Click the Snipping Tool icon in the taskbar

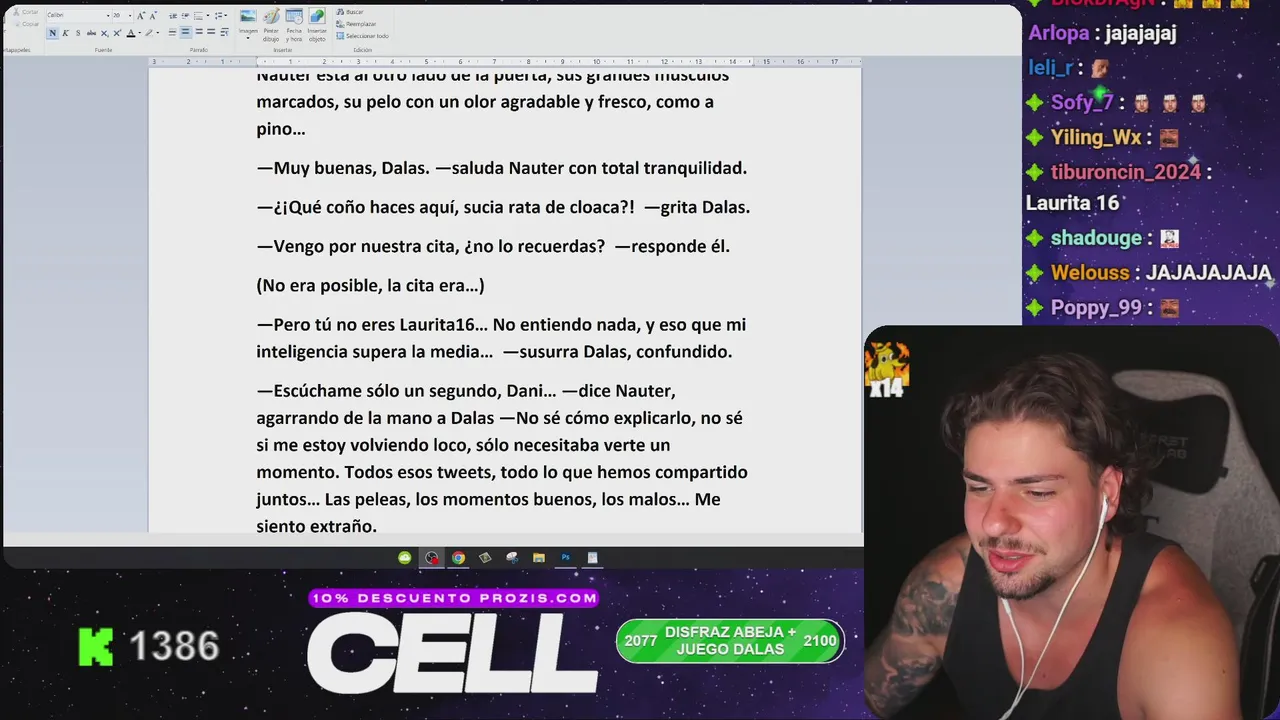(x=512, y=558)
